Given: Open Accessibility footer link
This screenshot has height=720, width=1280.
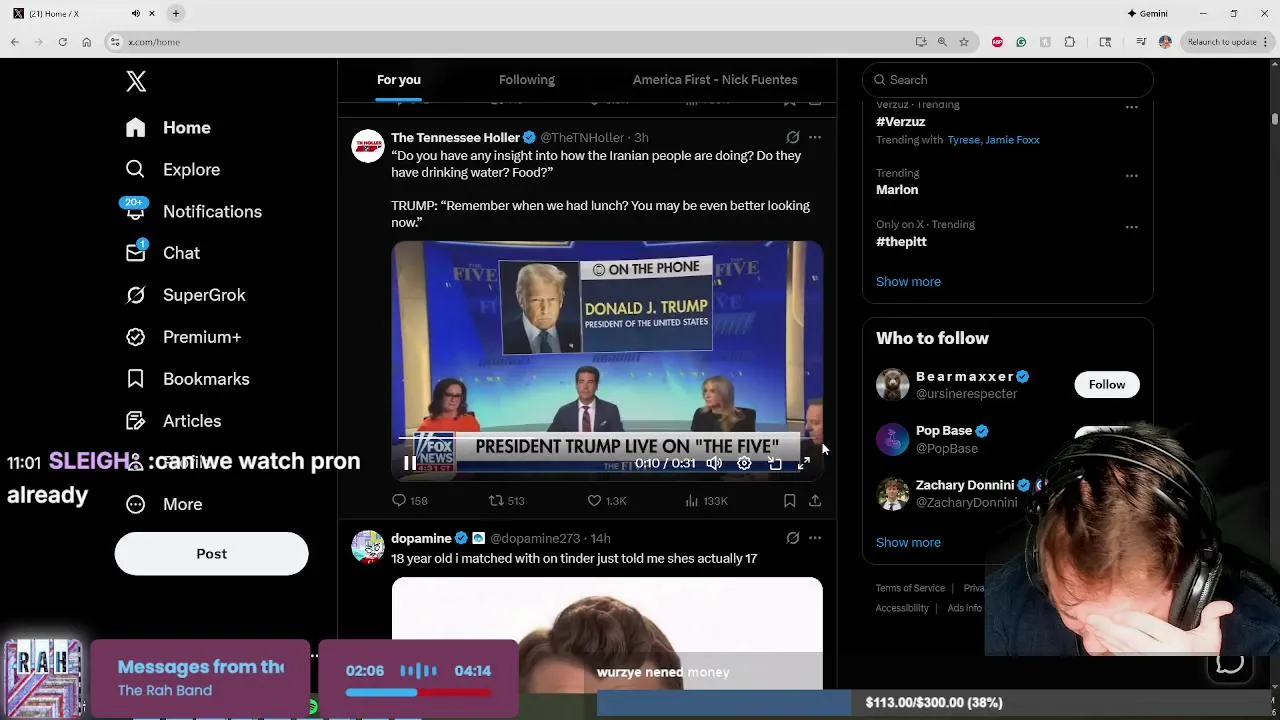Looking at the screenshot, I should coord(902,608).
